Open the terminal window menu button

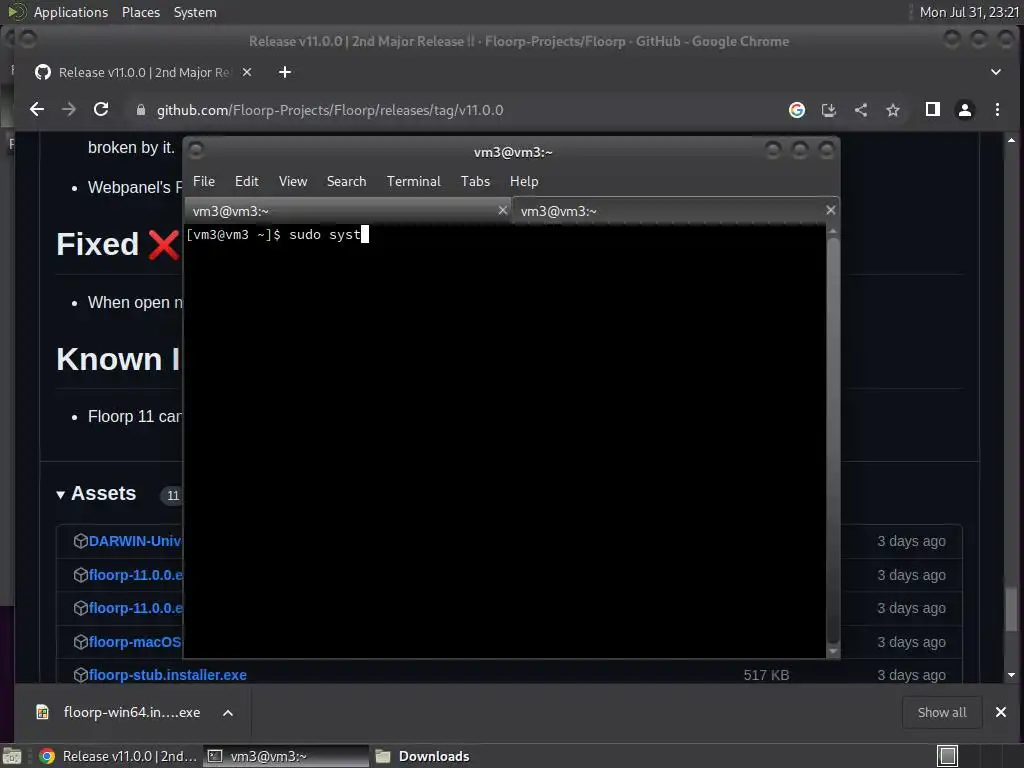pyautogui.click(x=195, y=151)
